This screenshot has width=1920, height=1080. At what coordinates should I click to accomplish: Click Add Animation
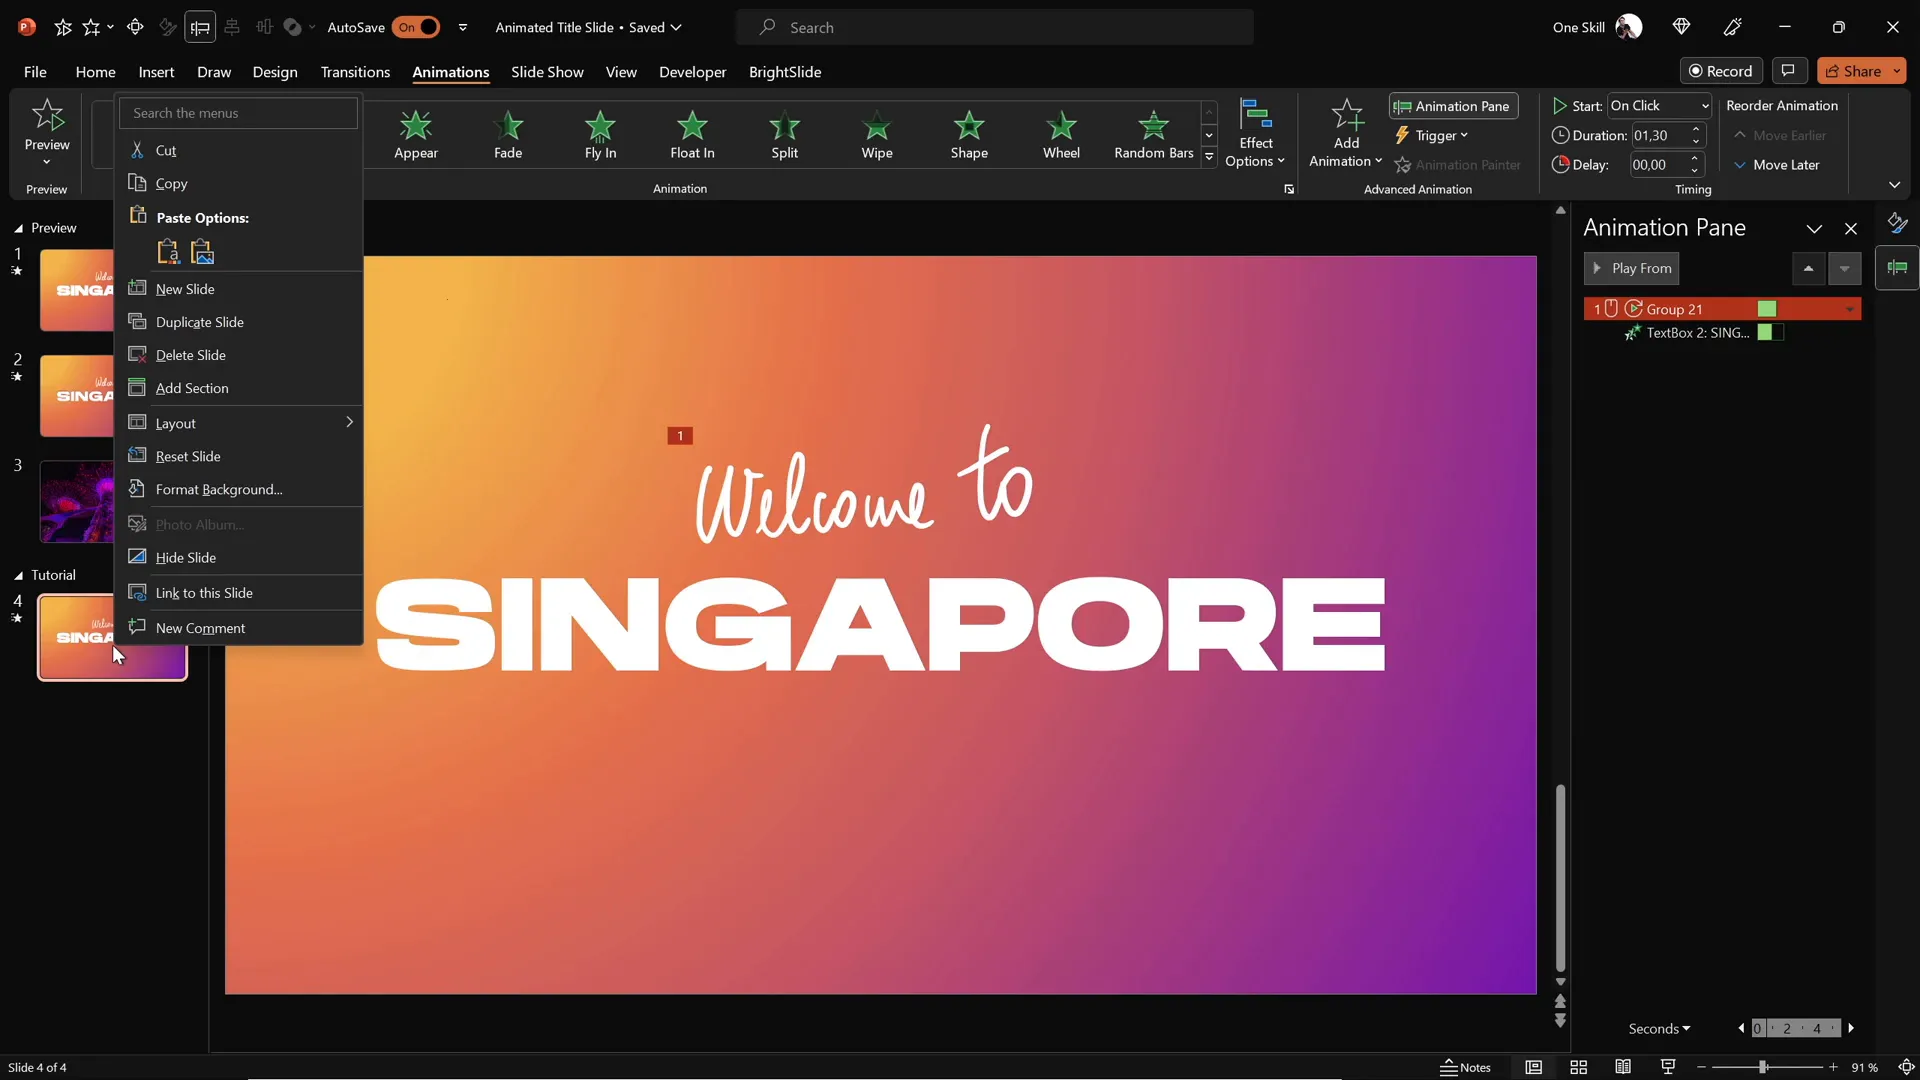pyautogui.click(x=1344, y=135)
